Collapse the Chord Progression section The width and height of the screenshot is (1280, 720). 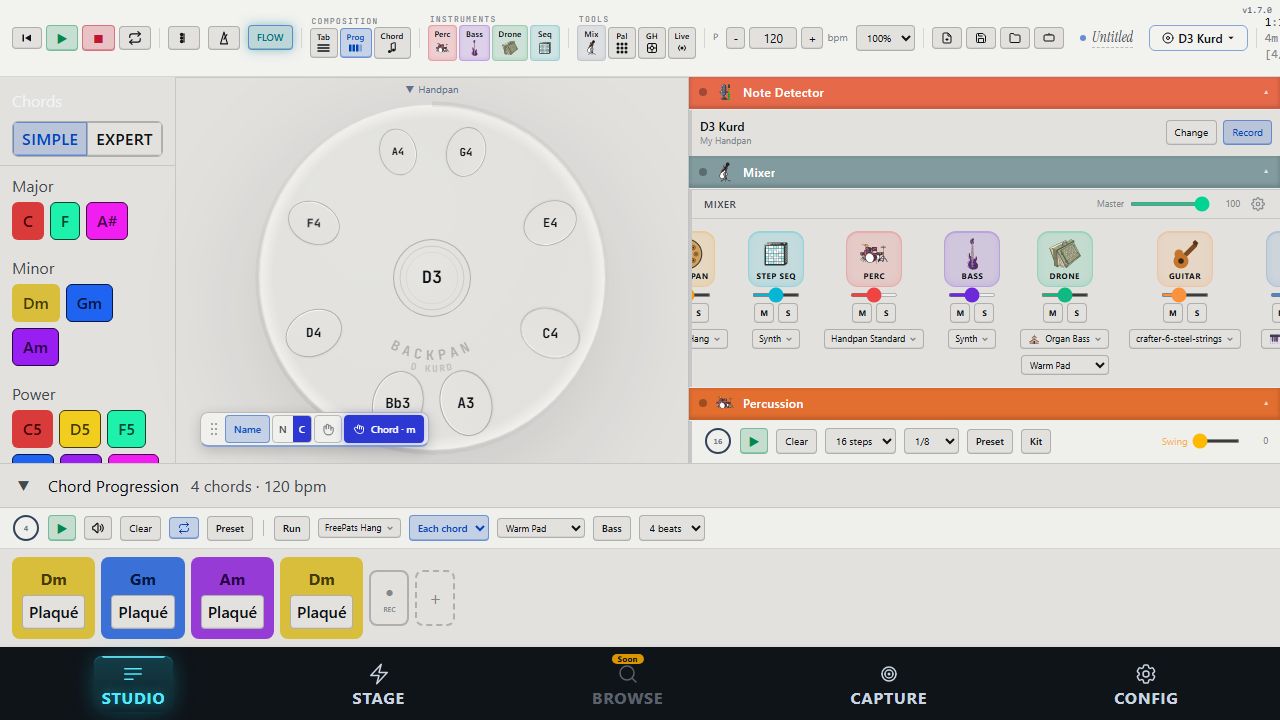23,486
